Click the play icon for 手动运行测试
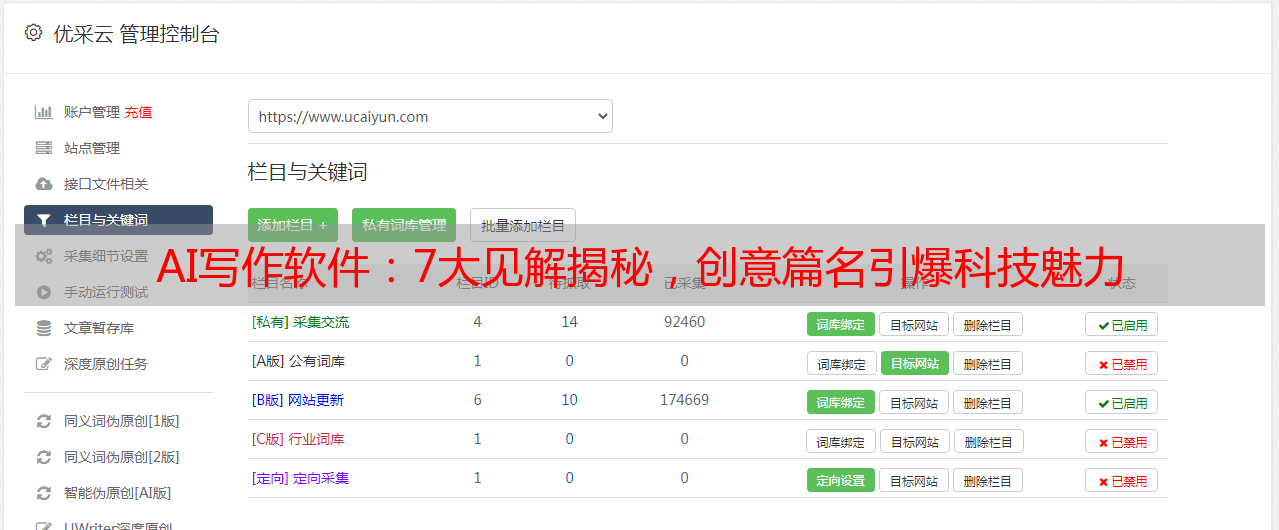The width and height of the screenshot is (1279, 530). (43, 292)
